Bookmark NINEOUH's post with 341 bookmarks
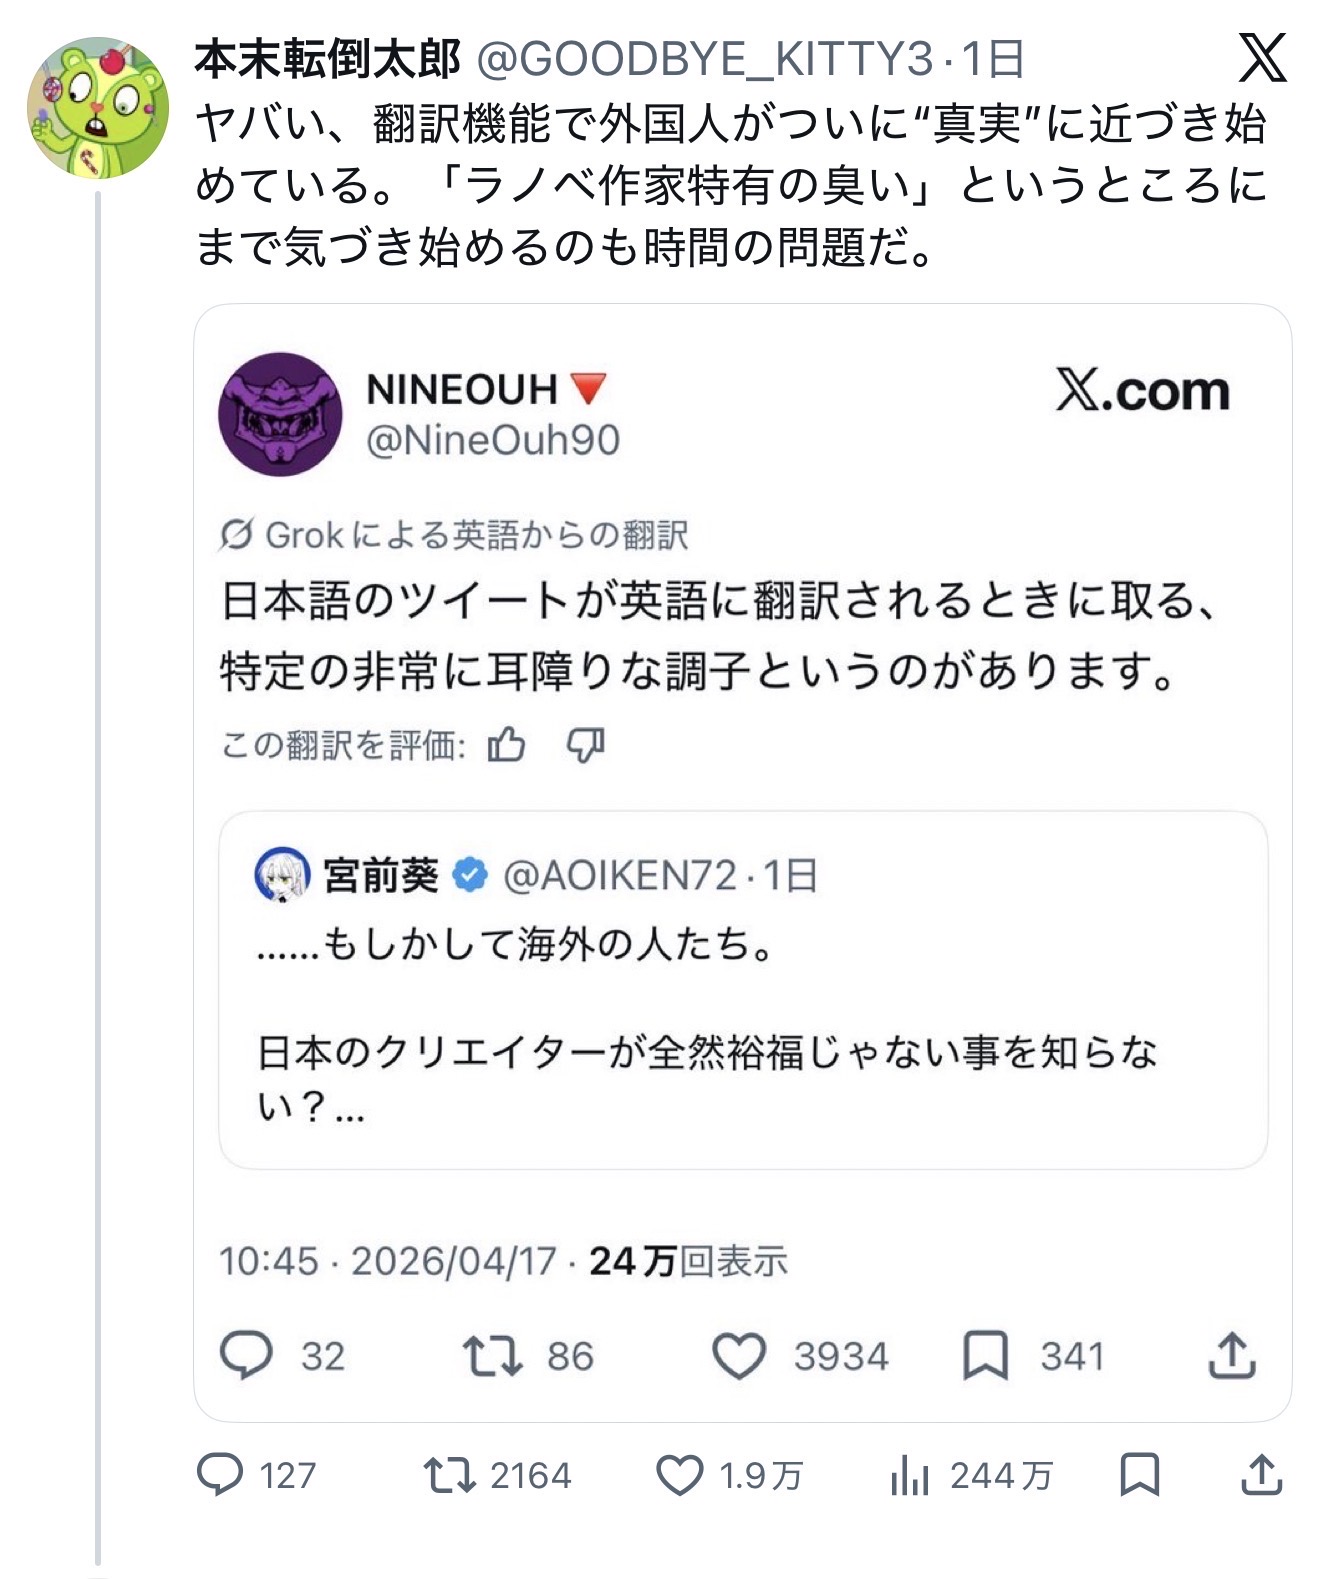This screenshot has height=1579, width=1320. click(985, 1356)
